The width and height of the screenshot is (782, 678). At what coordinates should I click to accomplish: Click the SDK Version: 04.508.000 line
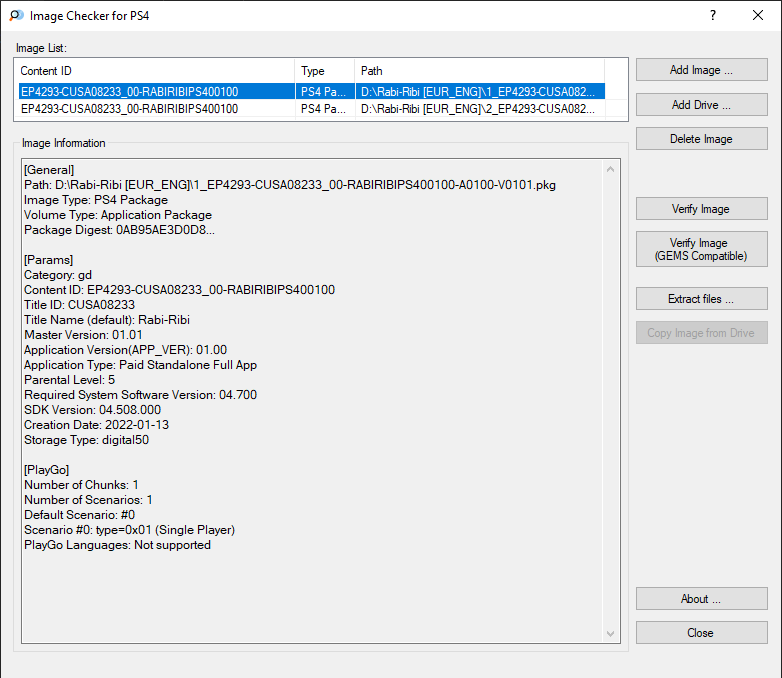pyautogui.click(x=93, y=410)
